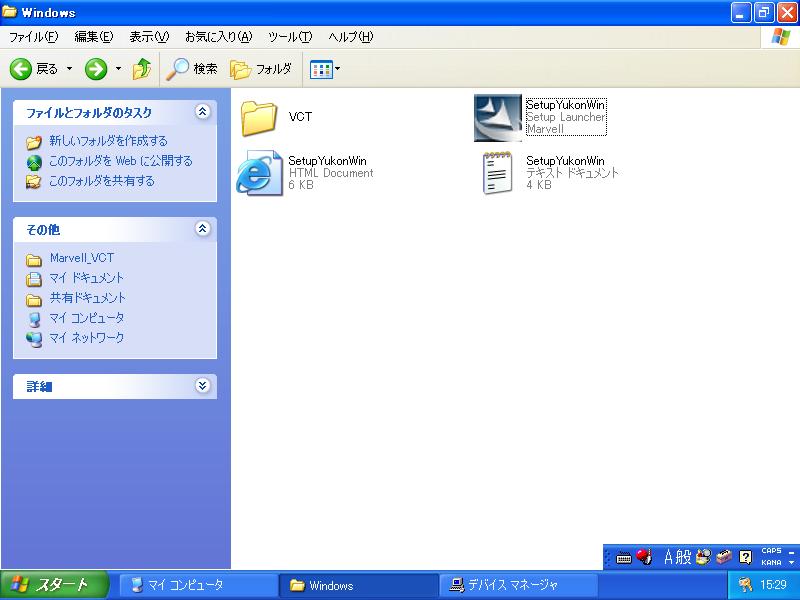Toggle the フォルダ folders pane
Screen dimensions: 800x600
[x=261, y=69]
